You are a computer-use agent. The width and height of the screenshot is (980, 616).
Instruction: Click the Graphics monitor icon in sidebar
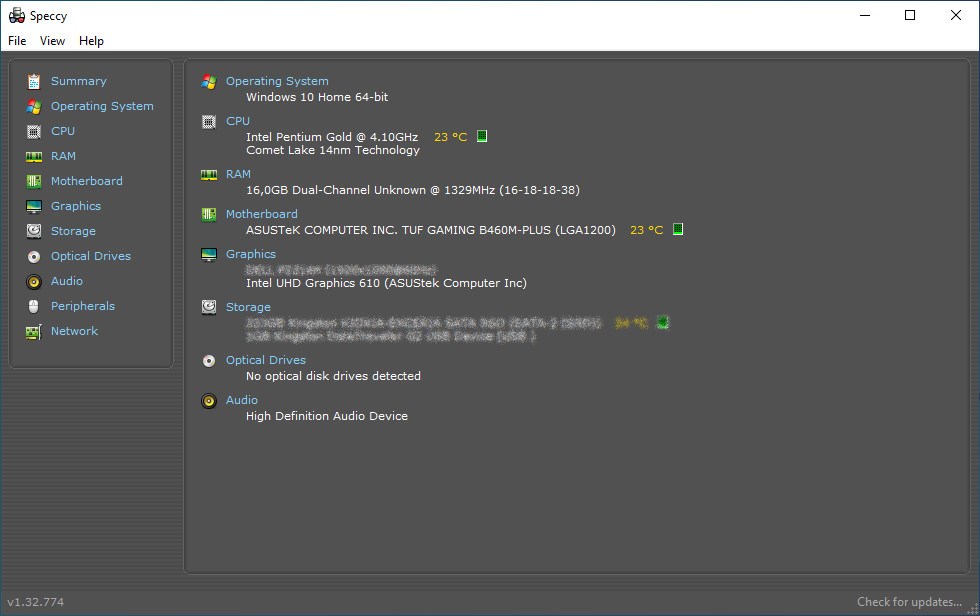click(x=34, y=206)
